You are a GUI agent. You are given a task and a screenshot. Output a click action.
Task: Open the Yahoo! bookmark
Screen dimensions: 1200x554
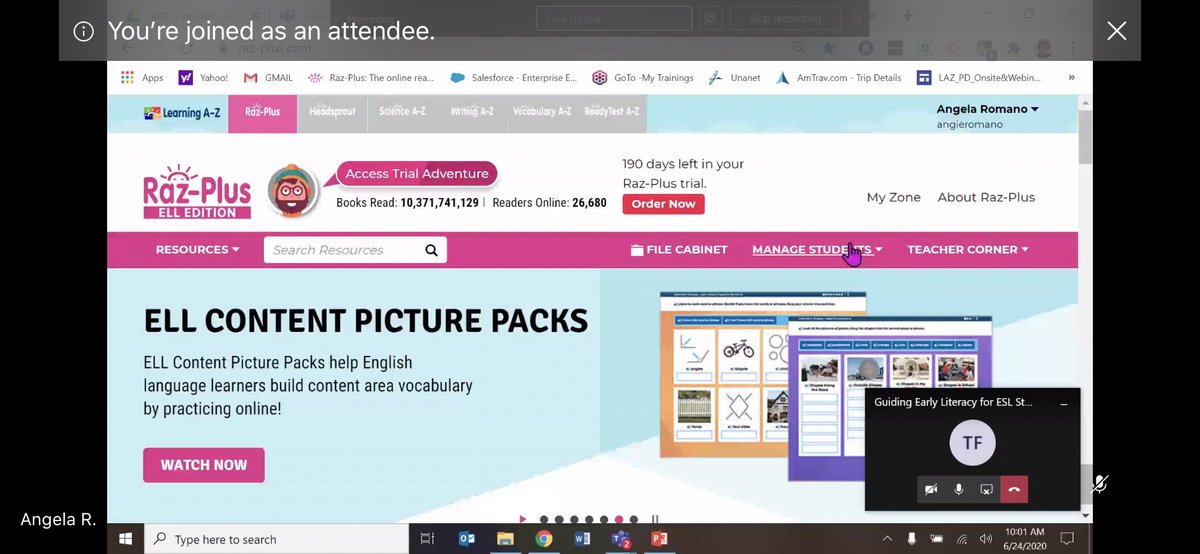[x=203, y=77]
